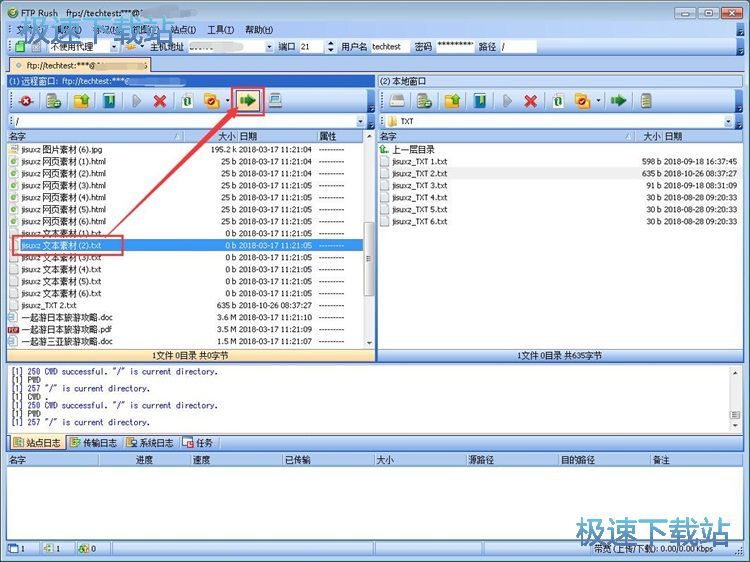Click the red X delete icon in local toolbar
Screen dimensions: 750x562
point(530,101)
